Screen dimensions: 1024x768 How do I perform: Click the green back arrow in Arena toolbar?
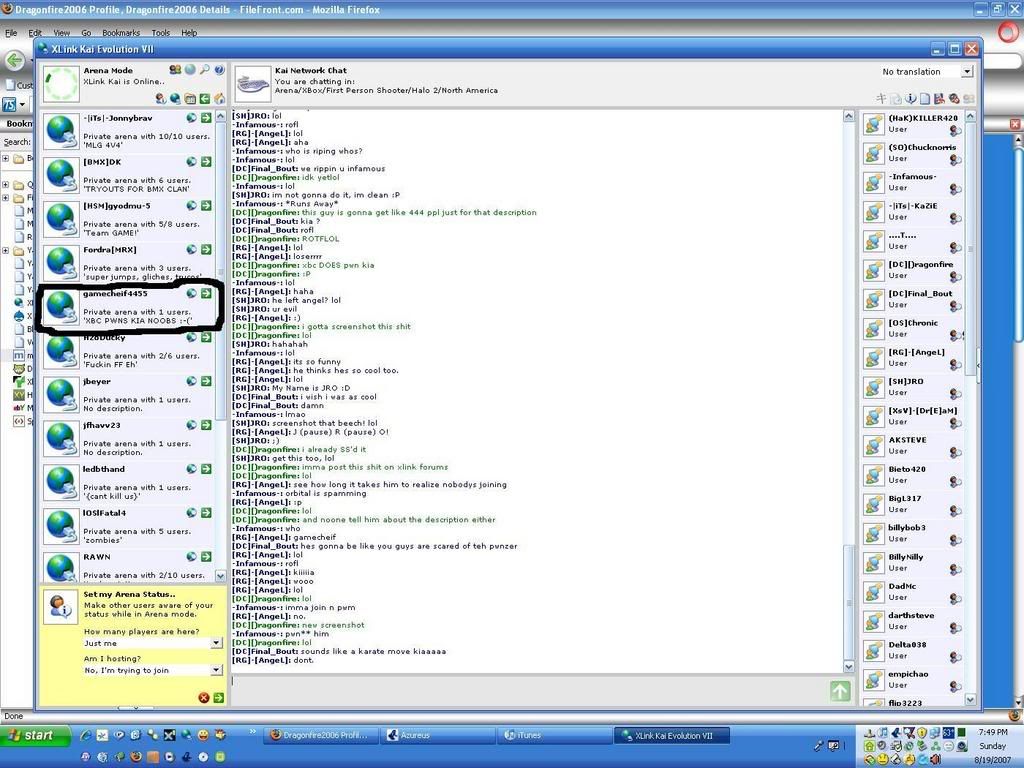click(x=205, y=99)
